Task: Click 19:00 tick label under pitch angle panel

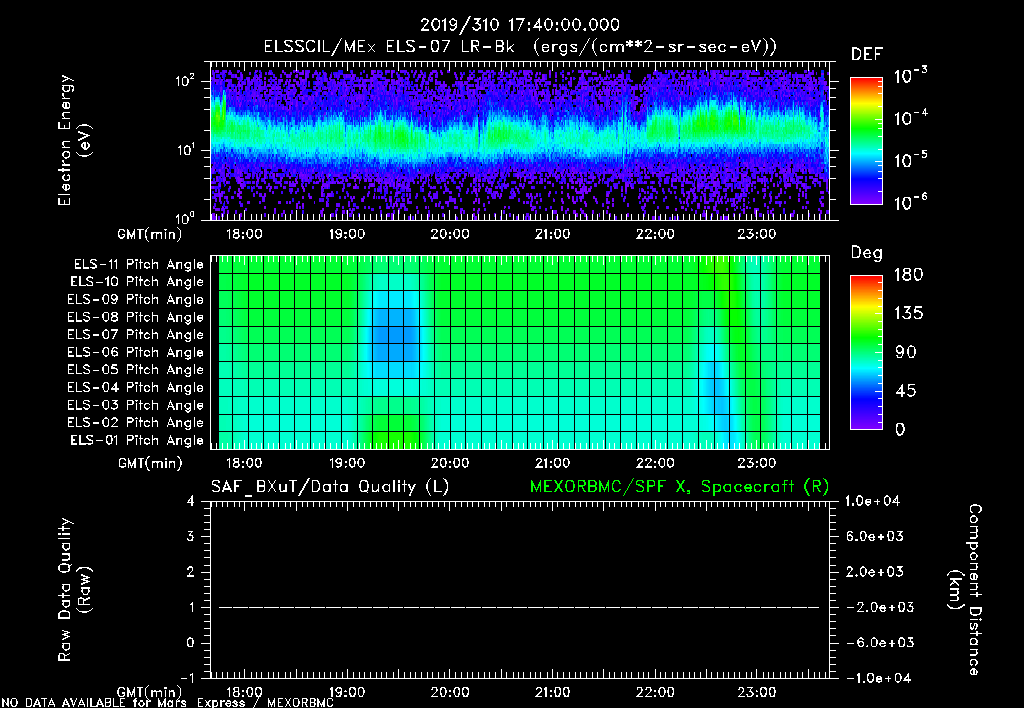Action: [x=346, y=463]
